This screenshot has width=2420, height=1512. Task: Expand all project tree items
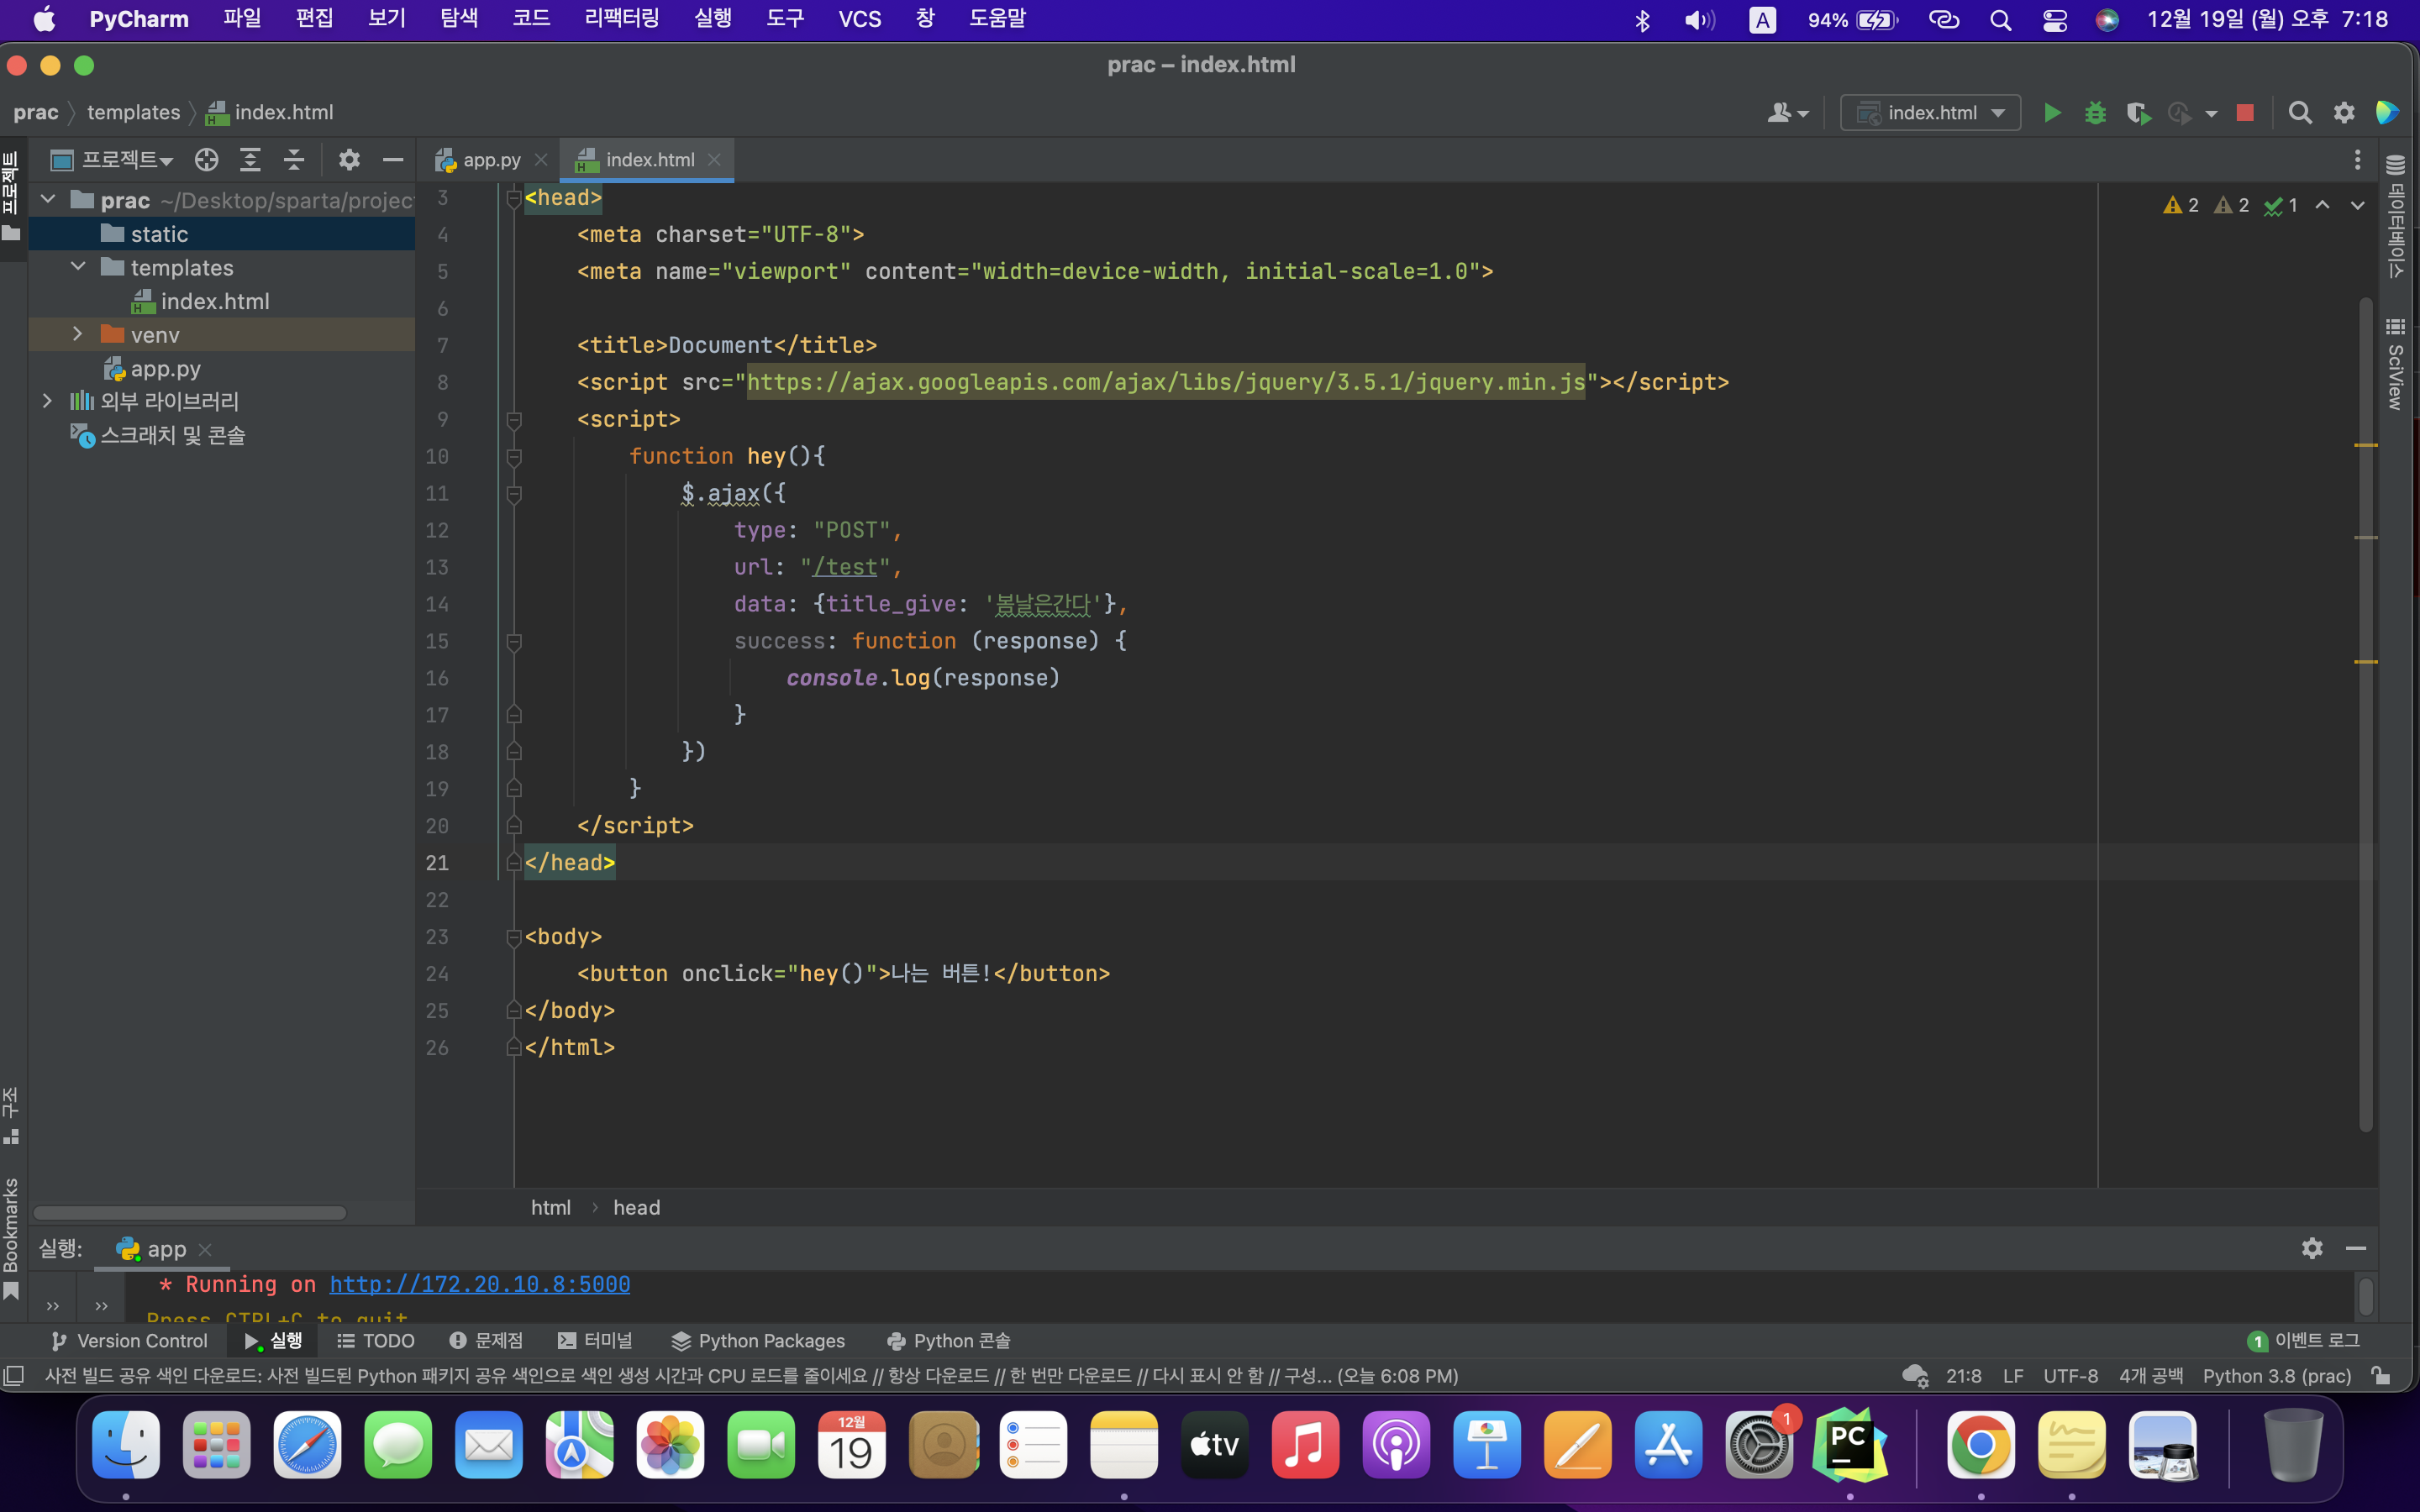coord(250,160)
